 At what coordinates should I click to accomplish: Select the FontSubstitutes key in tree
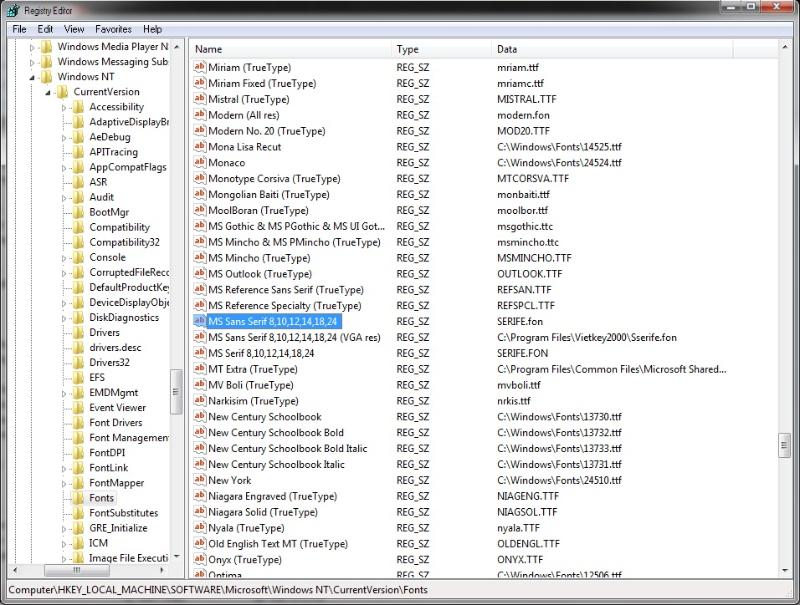123,513
